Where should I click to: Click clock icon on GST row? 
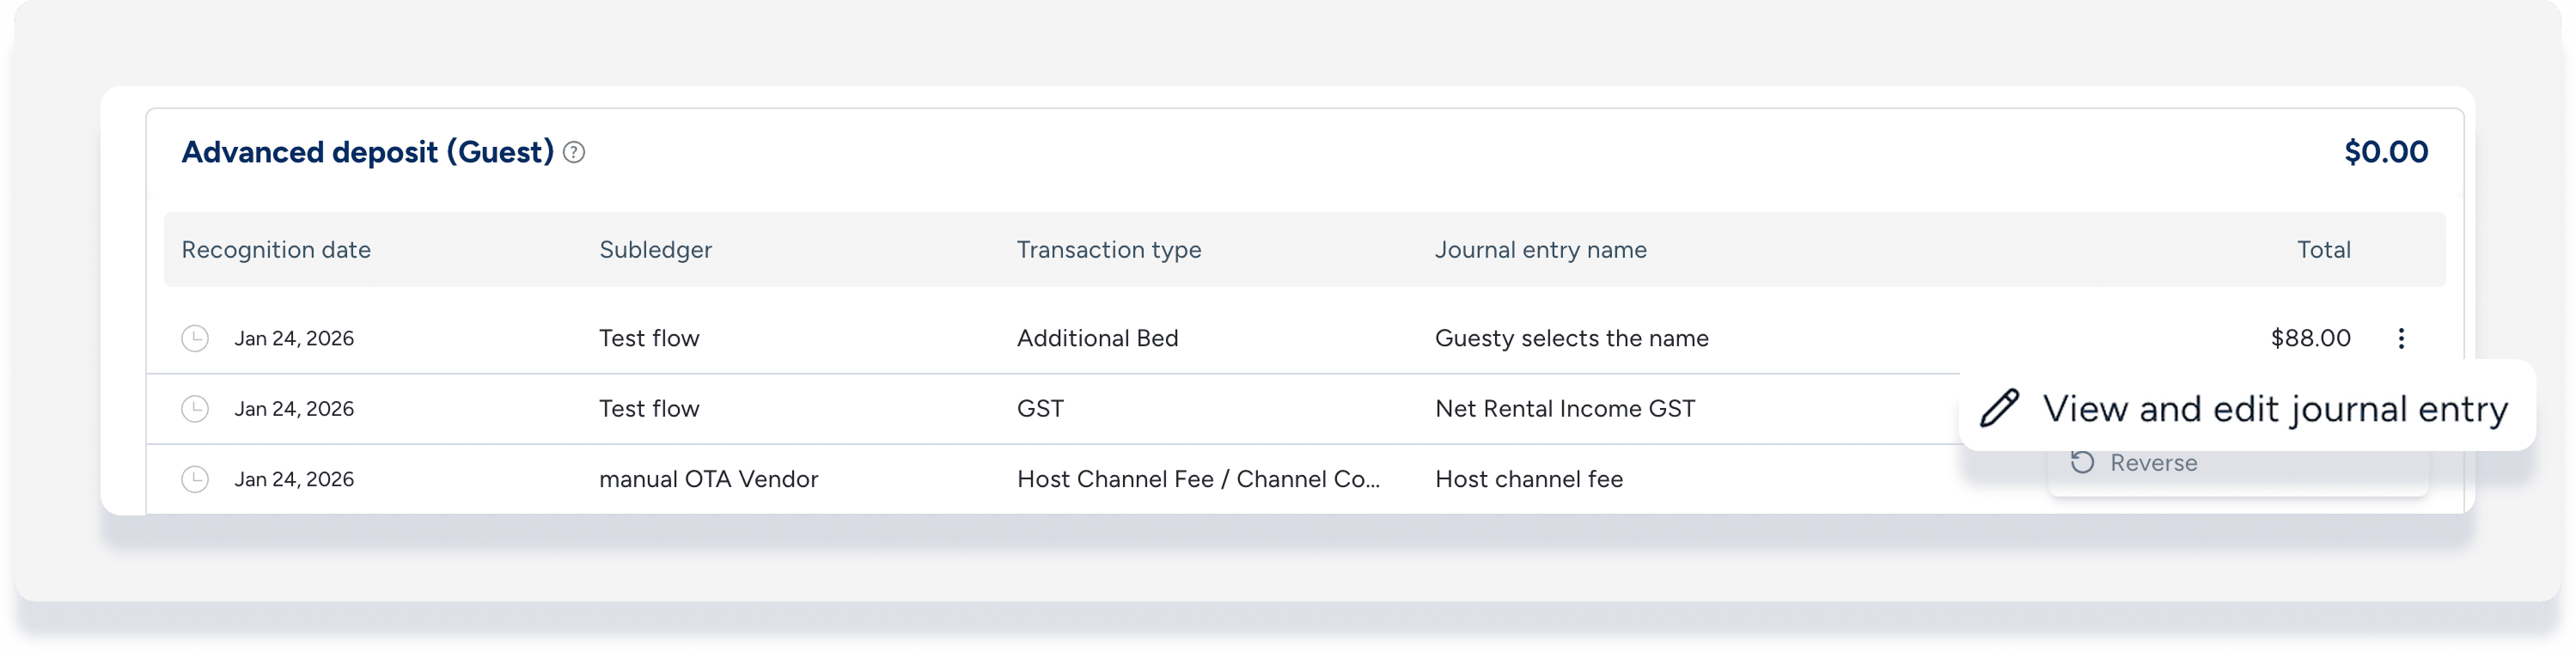click(195, 409)
